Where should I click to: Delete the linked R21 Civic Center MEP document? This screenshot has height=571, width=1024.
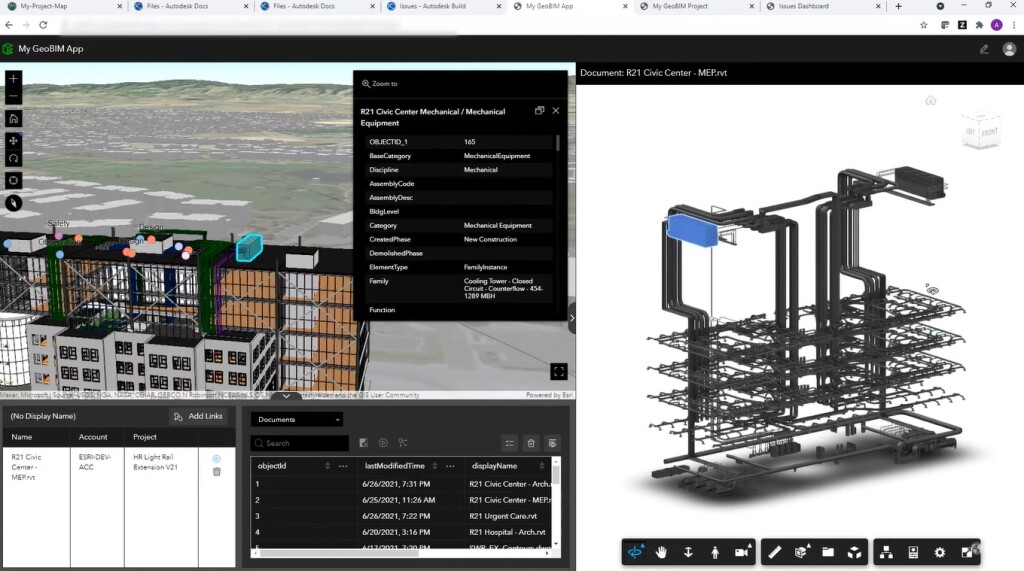point(217,472)
